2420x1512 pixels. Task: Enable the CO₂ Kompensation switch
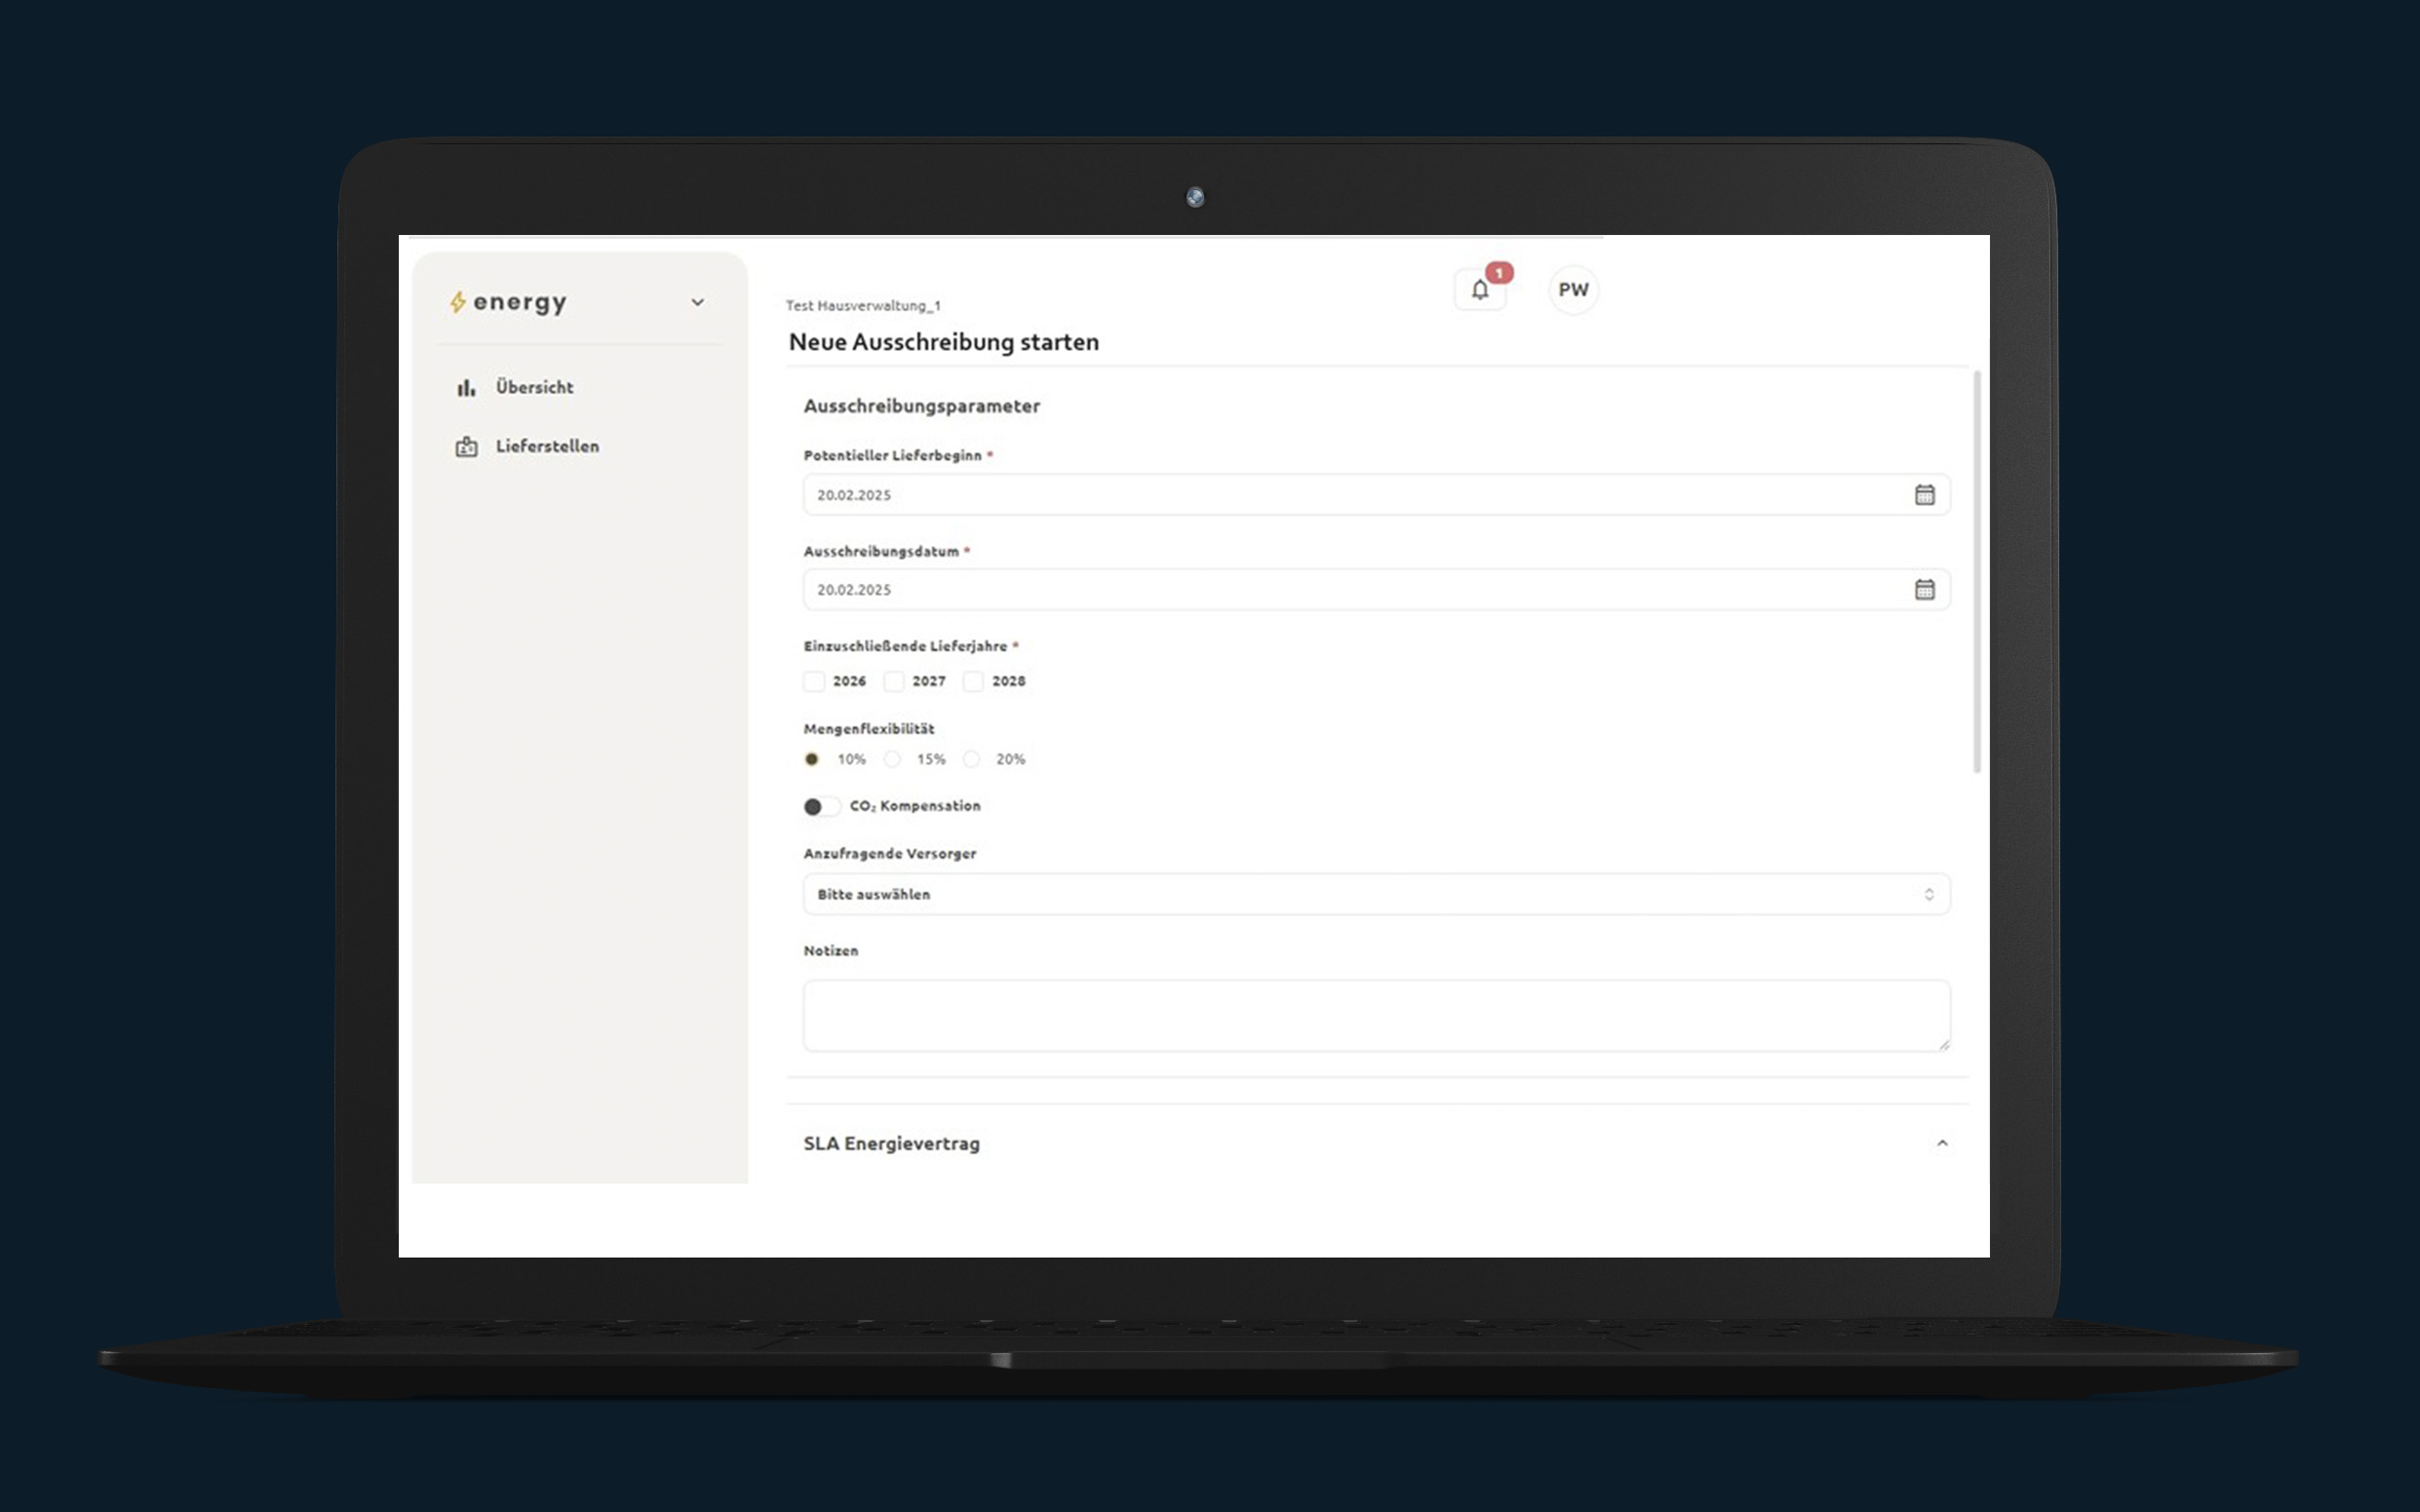(x=821, y=806)
